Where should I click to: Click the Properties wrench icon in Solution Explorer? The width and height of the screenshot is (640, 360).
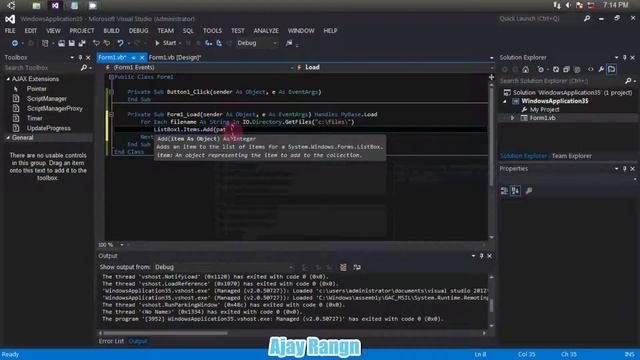point(601,70)
